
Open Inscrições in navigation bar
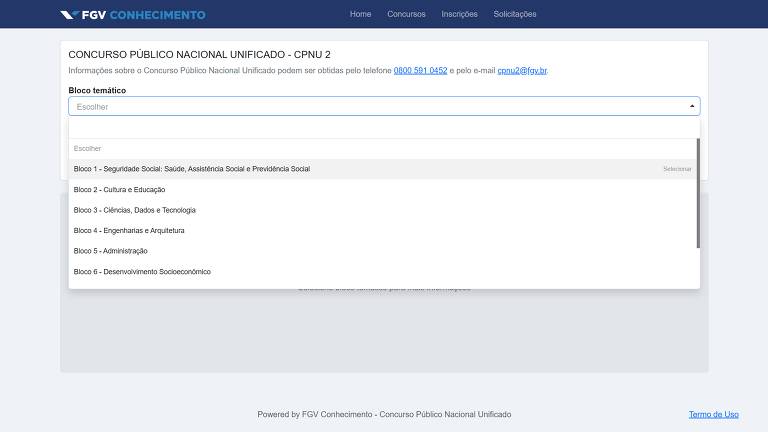point(459,14)
